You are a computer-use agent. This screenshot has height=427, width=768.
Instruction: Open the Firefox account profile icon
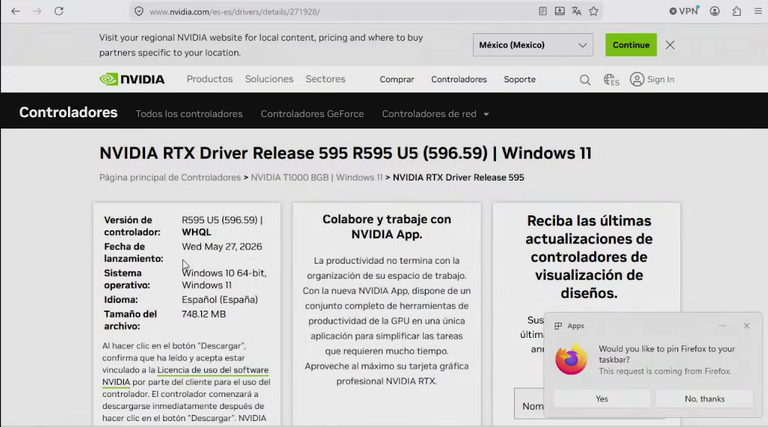(715, 11)
